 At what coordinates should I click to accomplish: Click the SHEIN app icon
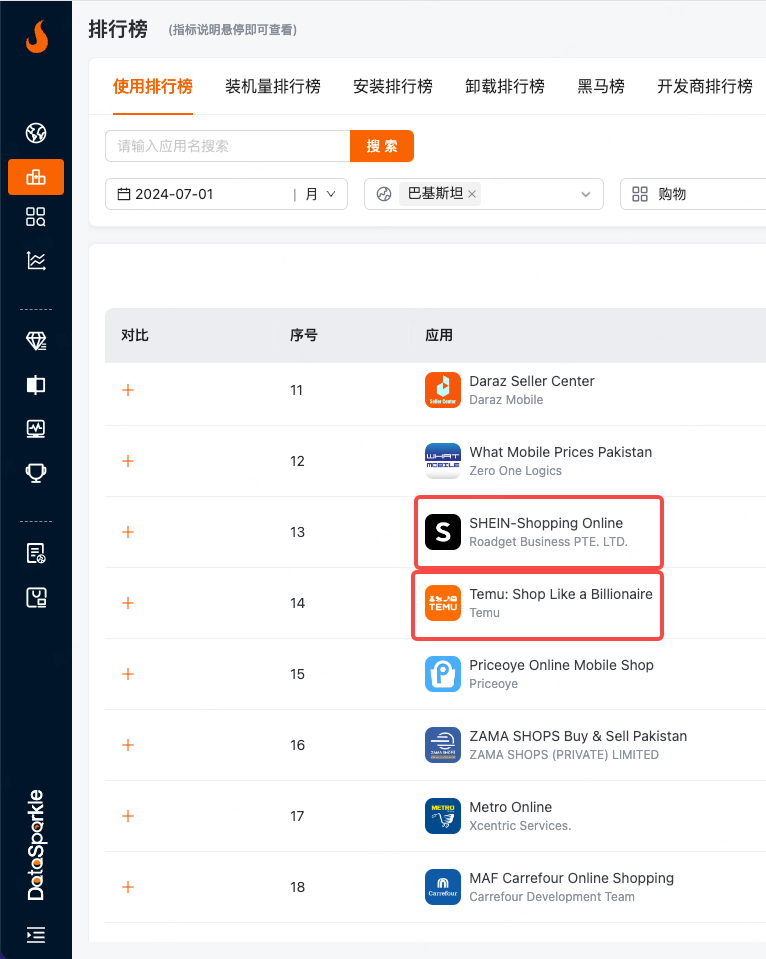point(443,532)
